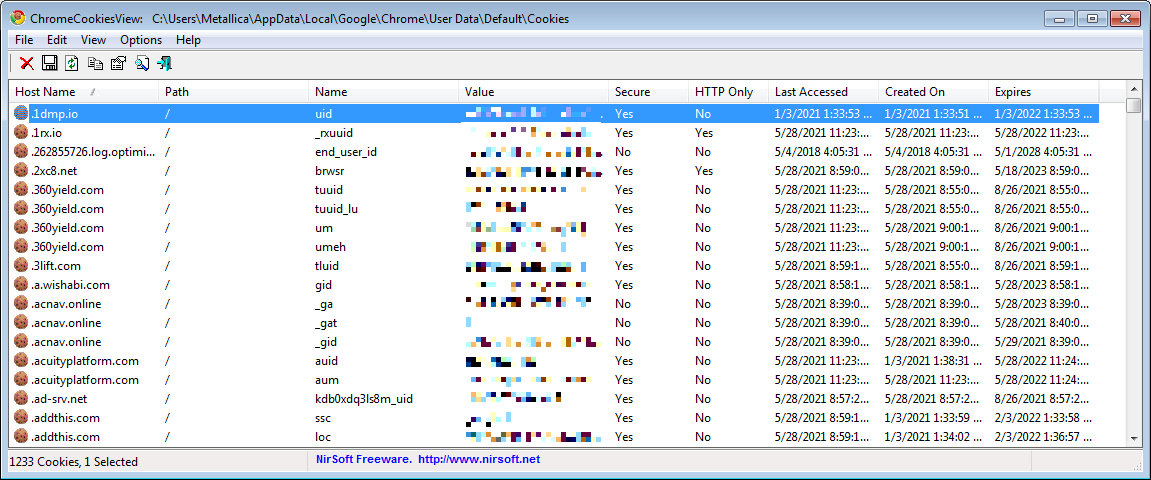This screenshot has height=480, width=1151.
Task: Select the kdb0xdq3ls8m_uid cookie name
Action: pyautogui.click(x=363, y=399)
